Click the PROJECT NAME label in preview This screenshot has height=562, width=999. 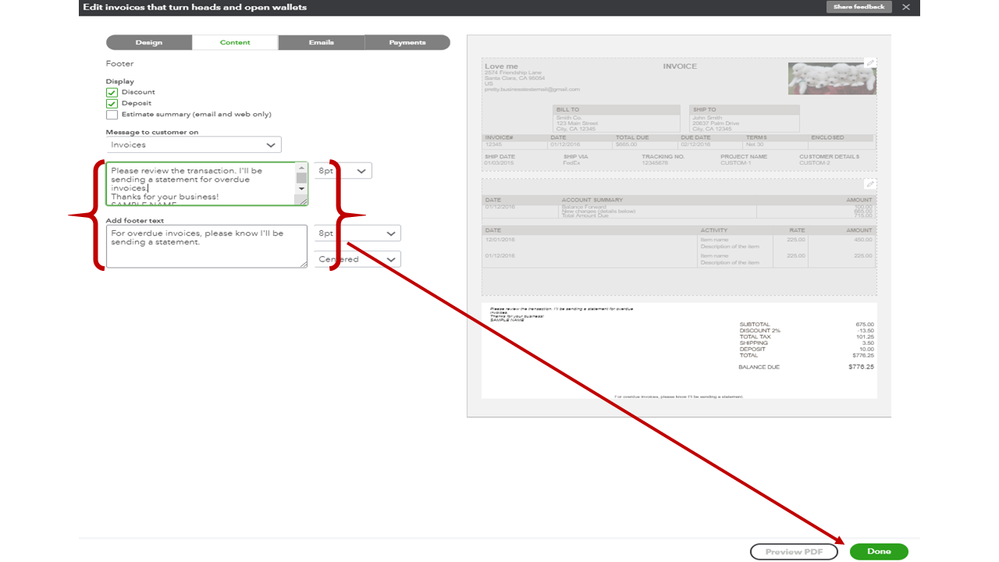pyautogui.click(x=744, y=157)
